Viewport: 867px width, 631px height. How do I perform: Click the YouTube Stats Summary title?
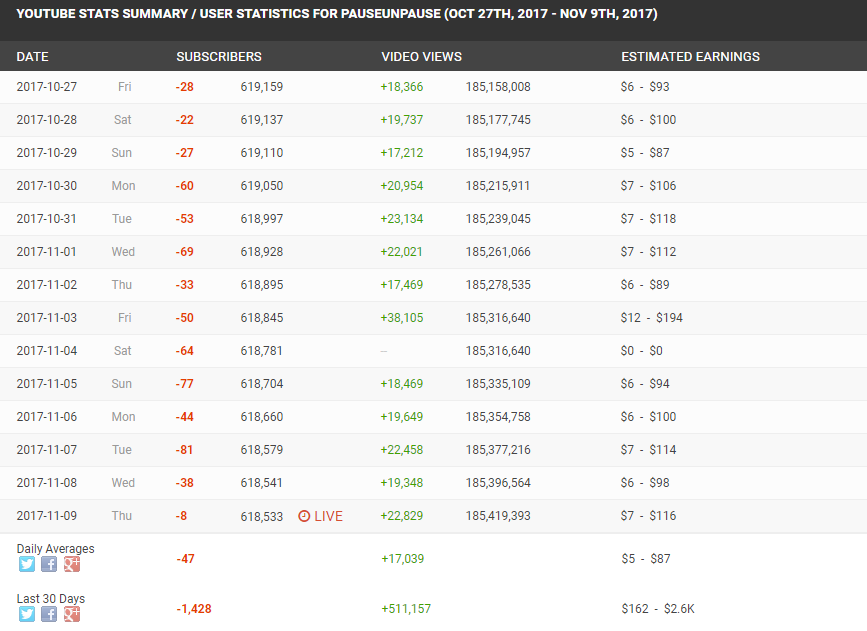(337, 14)
